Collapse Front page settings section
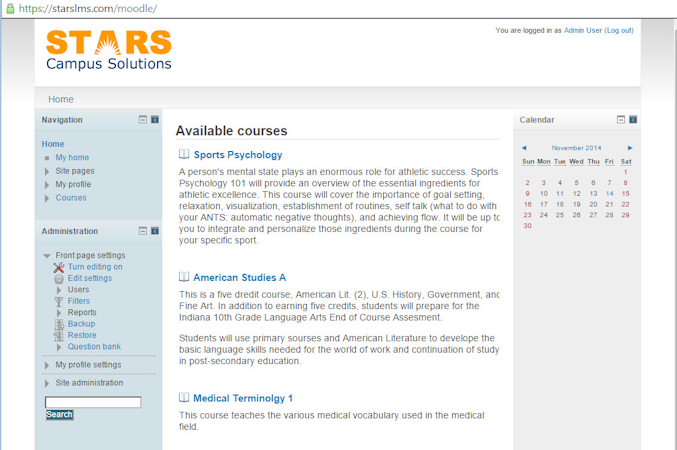The width and height of the screenshot is (677, 450). tap(47, 256)
